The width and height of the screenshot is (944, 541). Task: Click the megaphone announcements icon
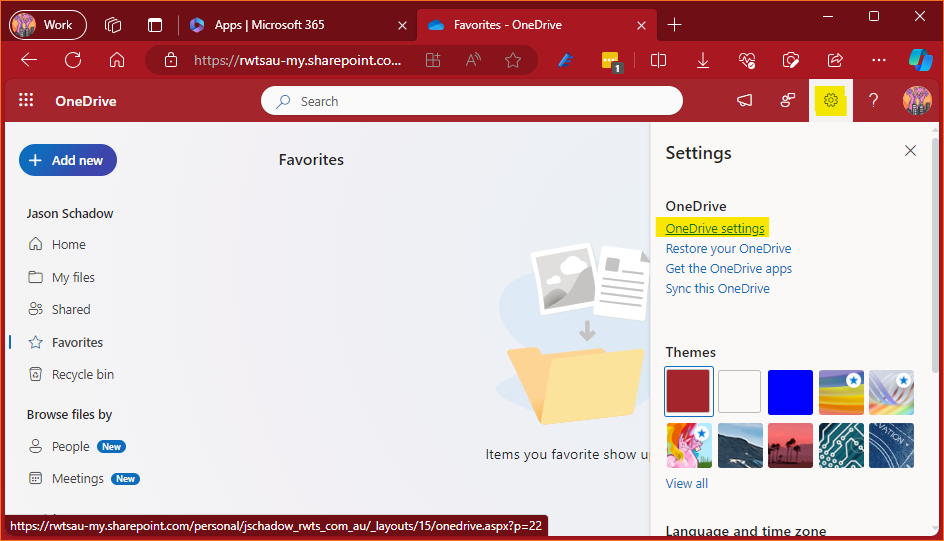pyautogui.click(x=745, y=100)
